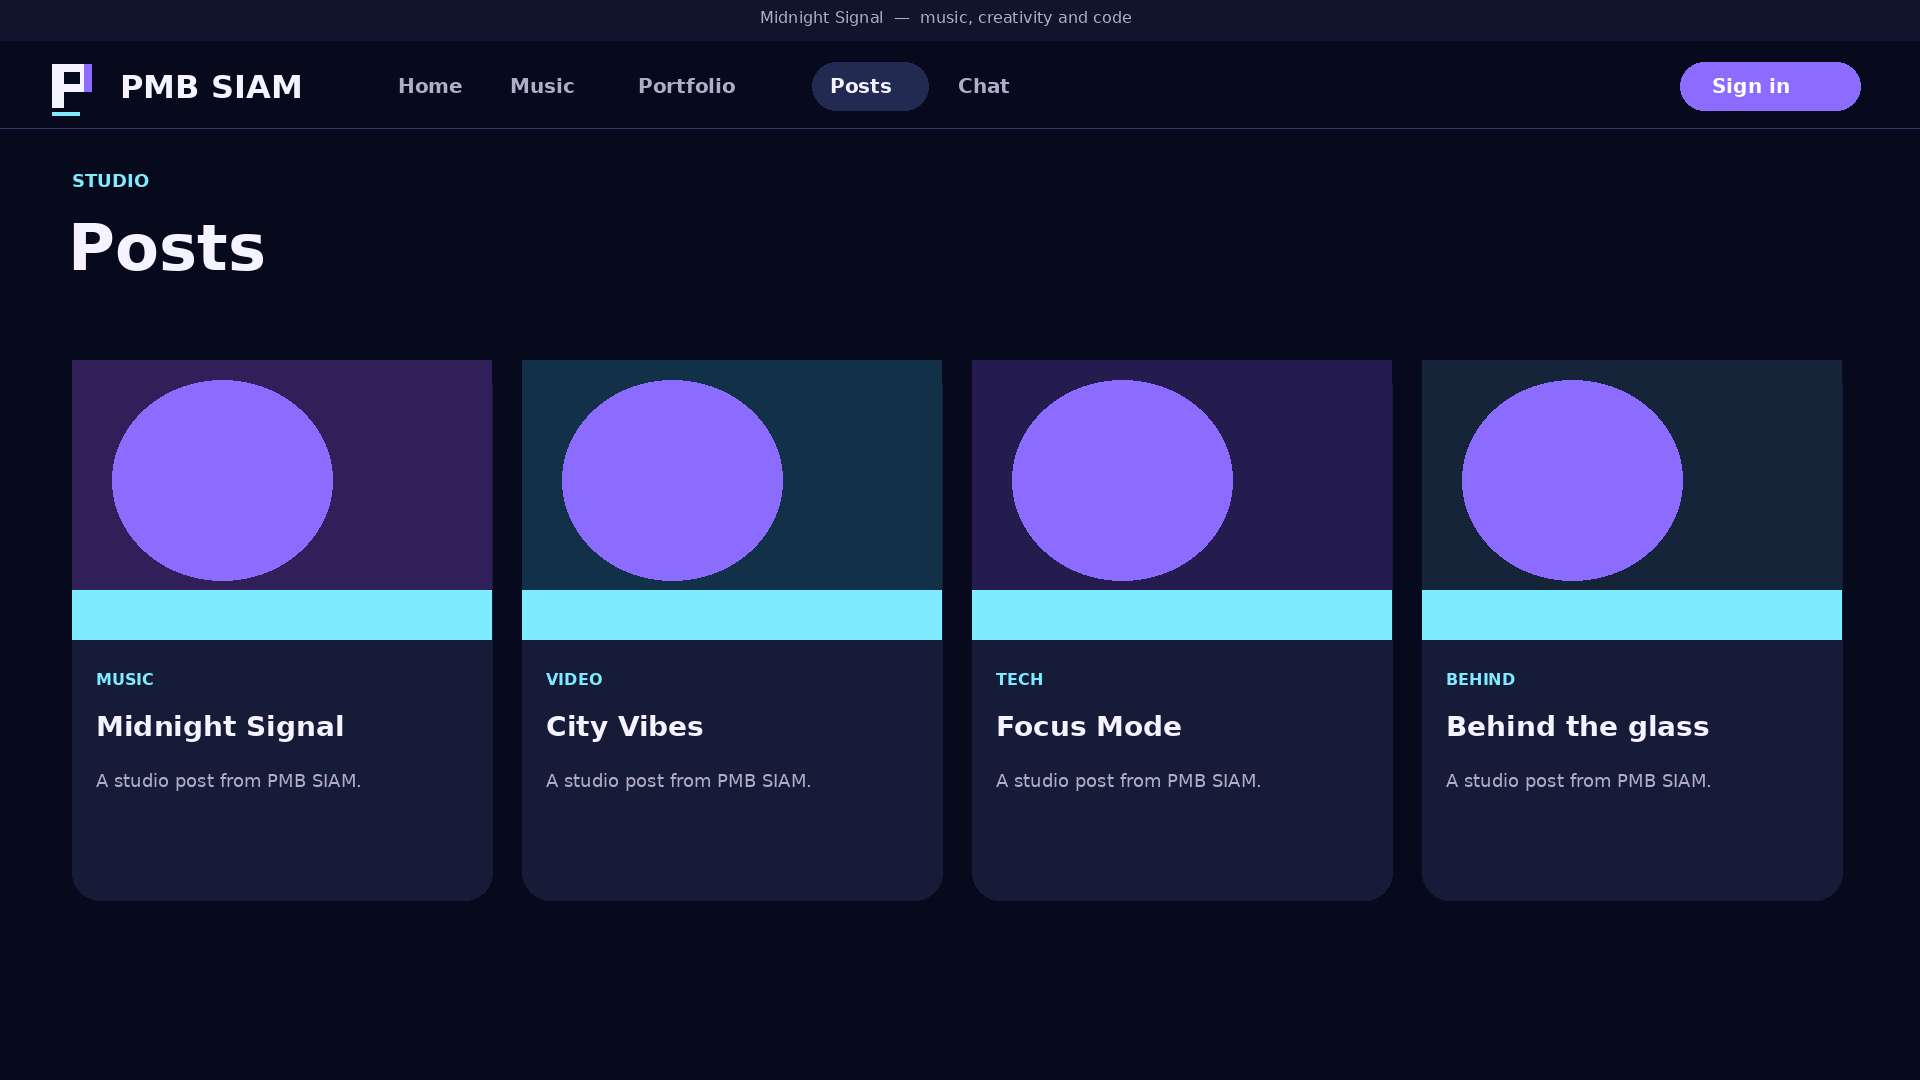Select the Posts nav tab
The image size is (1920, 1080).
[x=870, y=86]
